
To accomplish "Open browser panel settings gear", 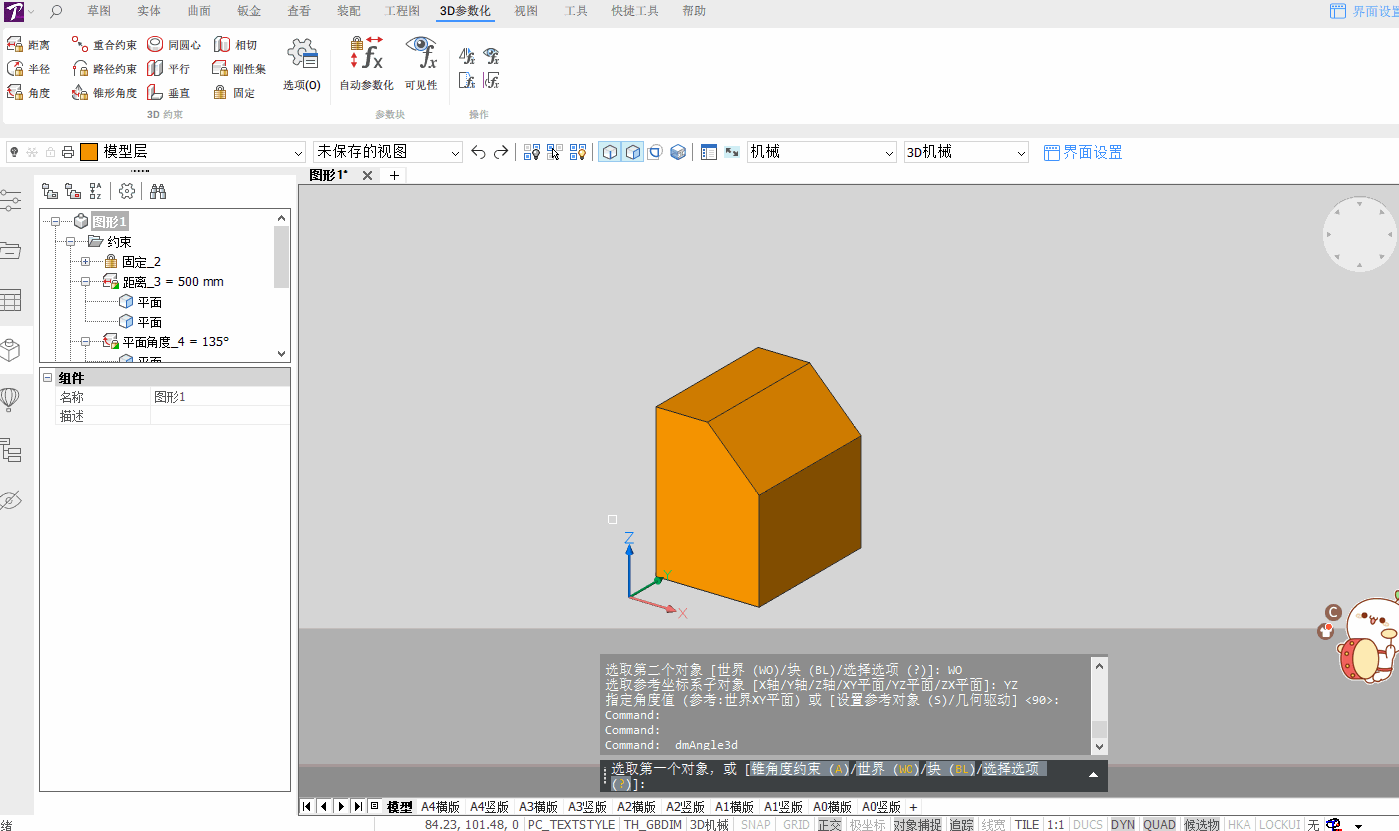I will click(x=127, y=191).
